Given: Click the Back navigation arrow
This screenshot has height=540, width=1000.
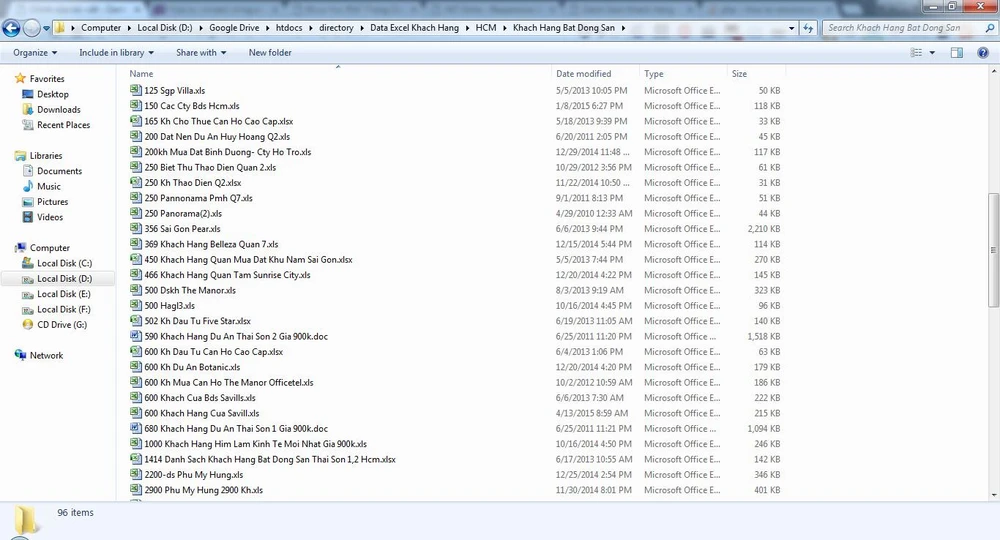Looking at the screenshot, I should [x=12, y=28].
